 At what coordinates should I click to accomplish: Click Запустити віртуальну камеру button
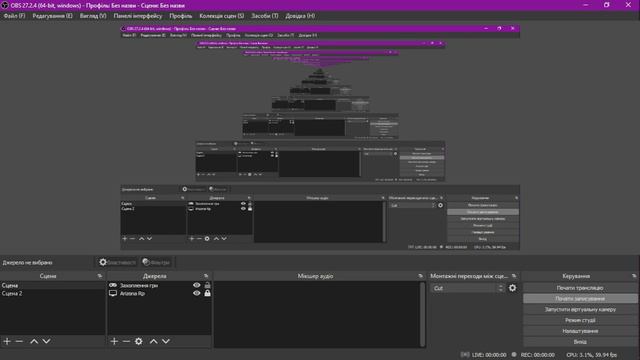point(580,309)
